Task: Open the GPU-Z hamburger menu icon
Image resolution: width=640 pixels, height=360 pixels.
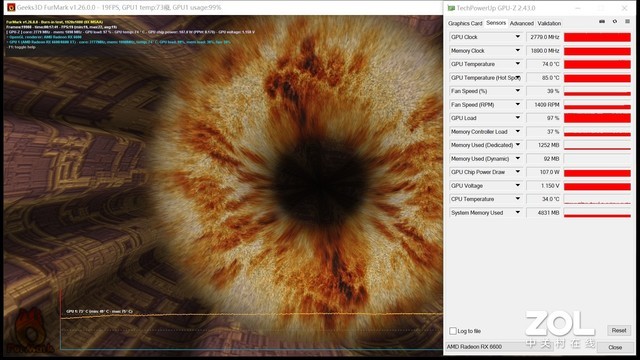Action: pos(627,22)
